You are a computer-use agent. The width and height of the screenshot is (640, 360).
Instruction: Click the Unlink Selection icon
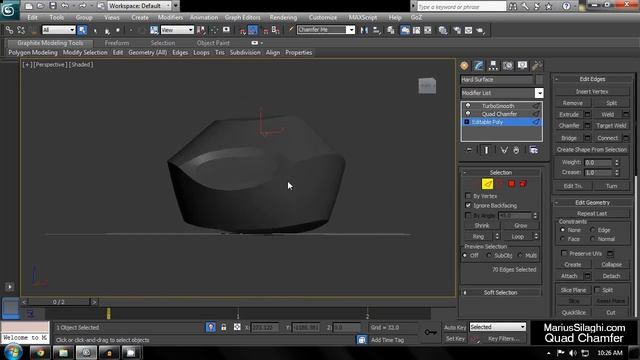(21, 30)
